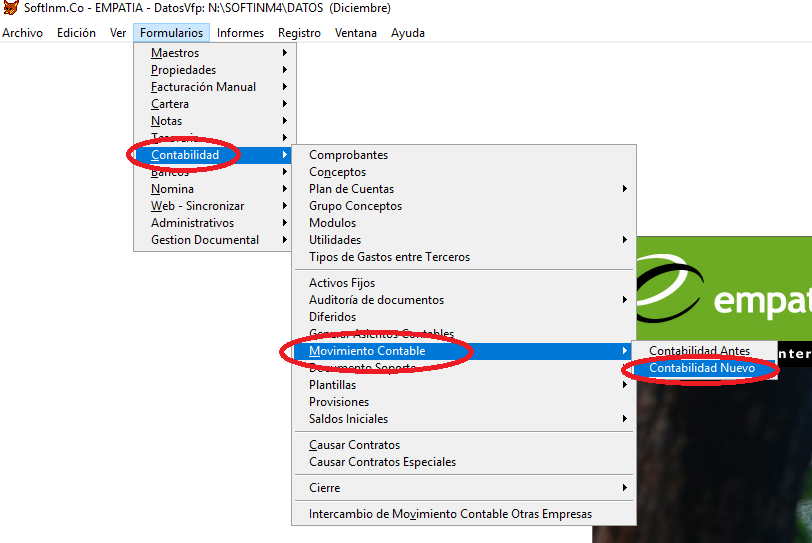Click the SoftInm fox icon in title bar
The height and width of the screenshot is (543, 812).
tap(10, 7)
